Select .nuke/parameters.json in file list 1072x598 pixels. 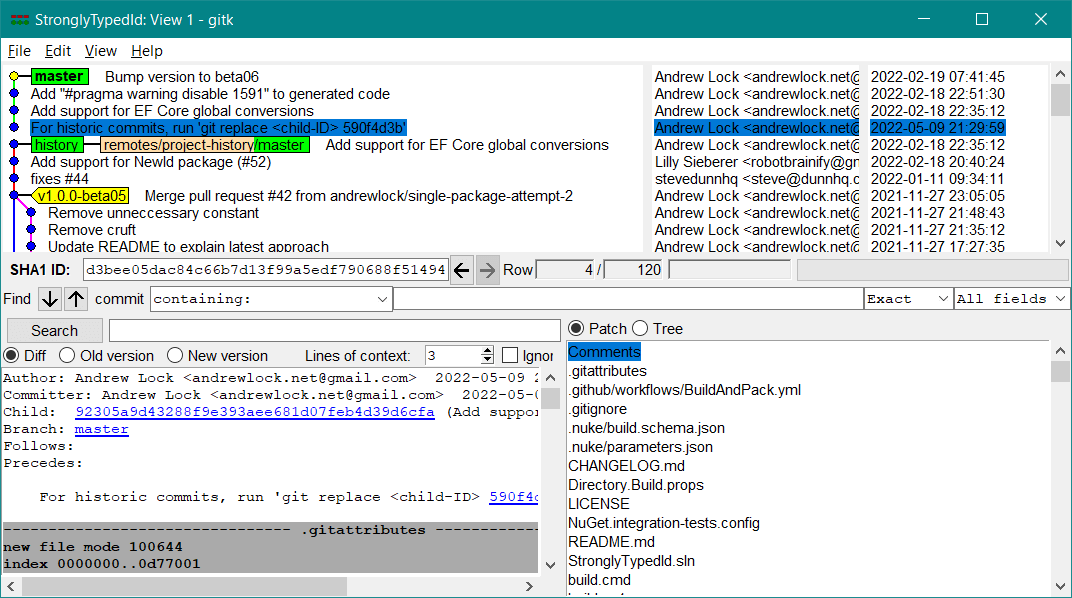641,447
